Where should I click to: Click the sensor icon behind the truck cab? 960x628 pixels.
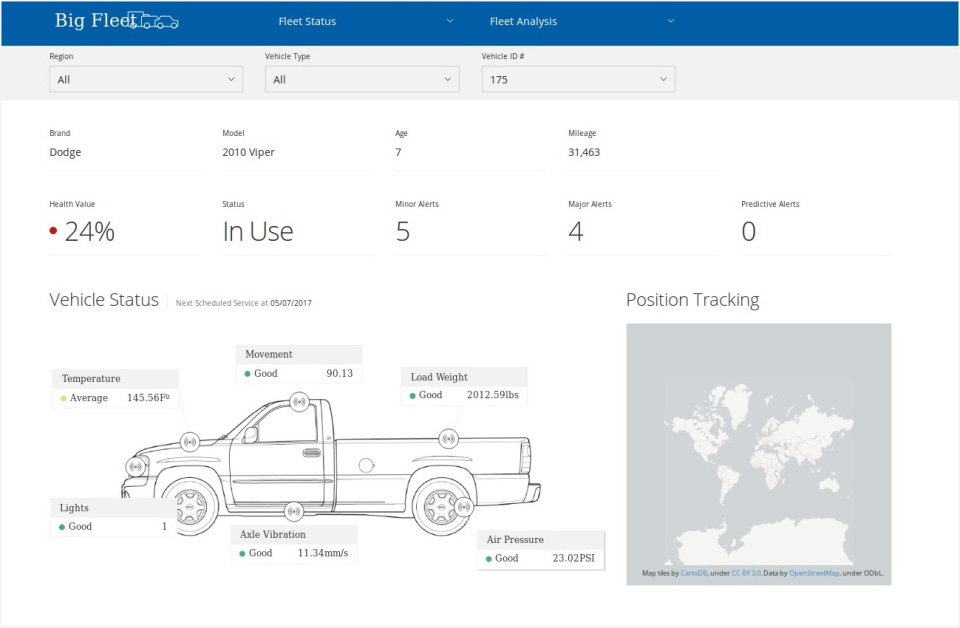[449, 438]
